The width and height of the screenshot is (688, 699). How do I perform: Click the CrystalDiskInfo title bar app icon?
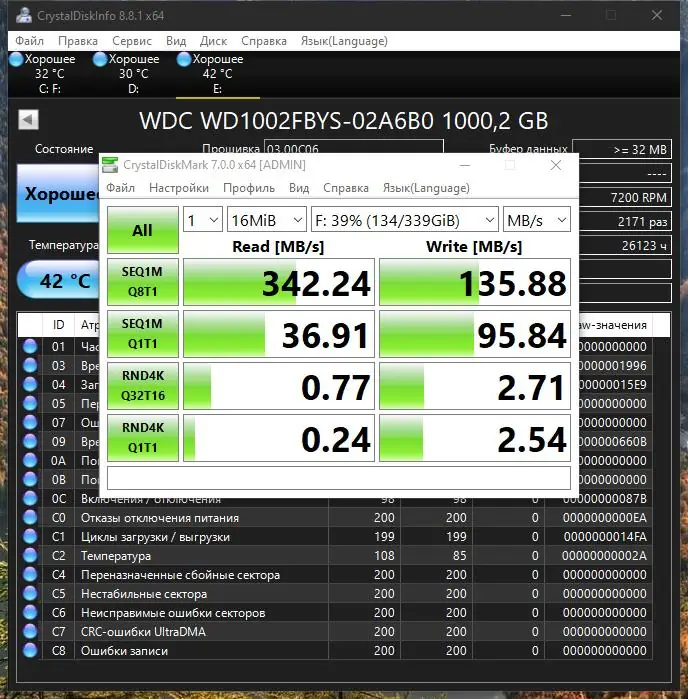tap(24, 16)
